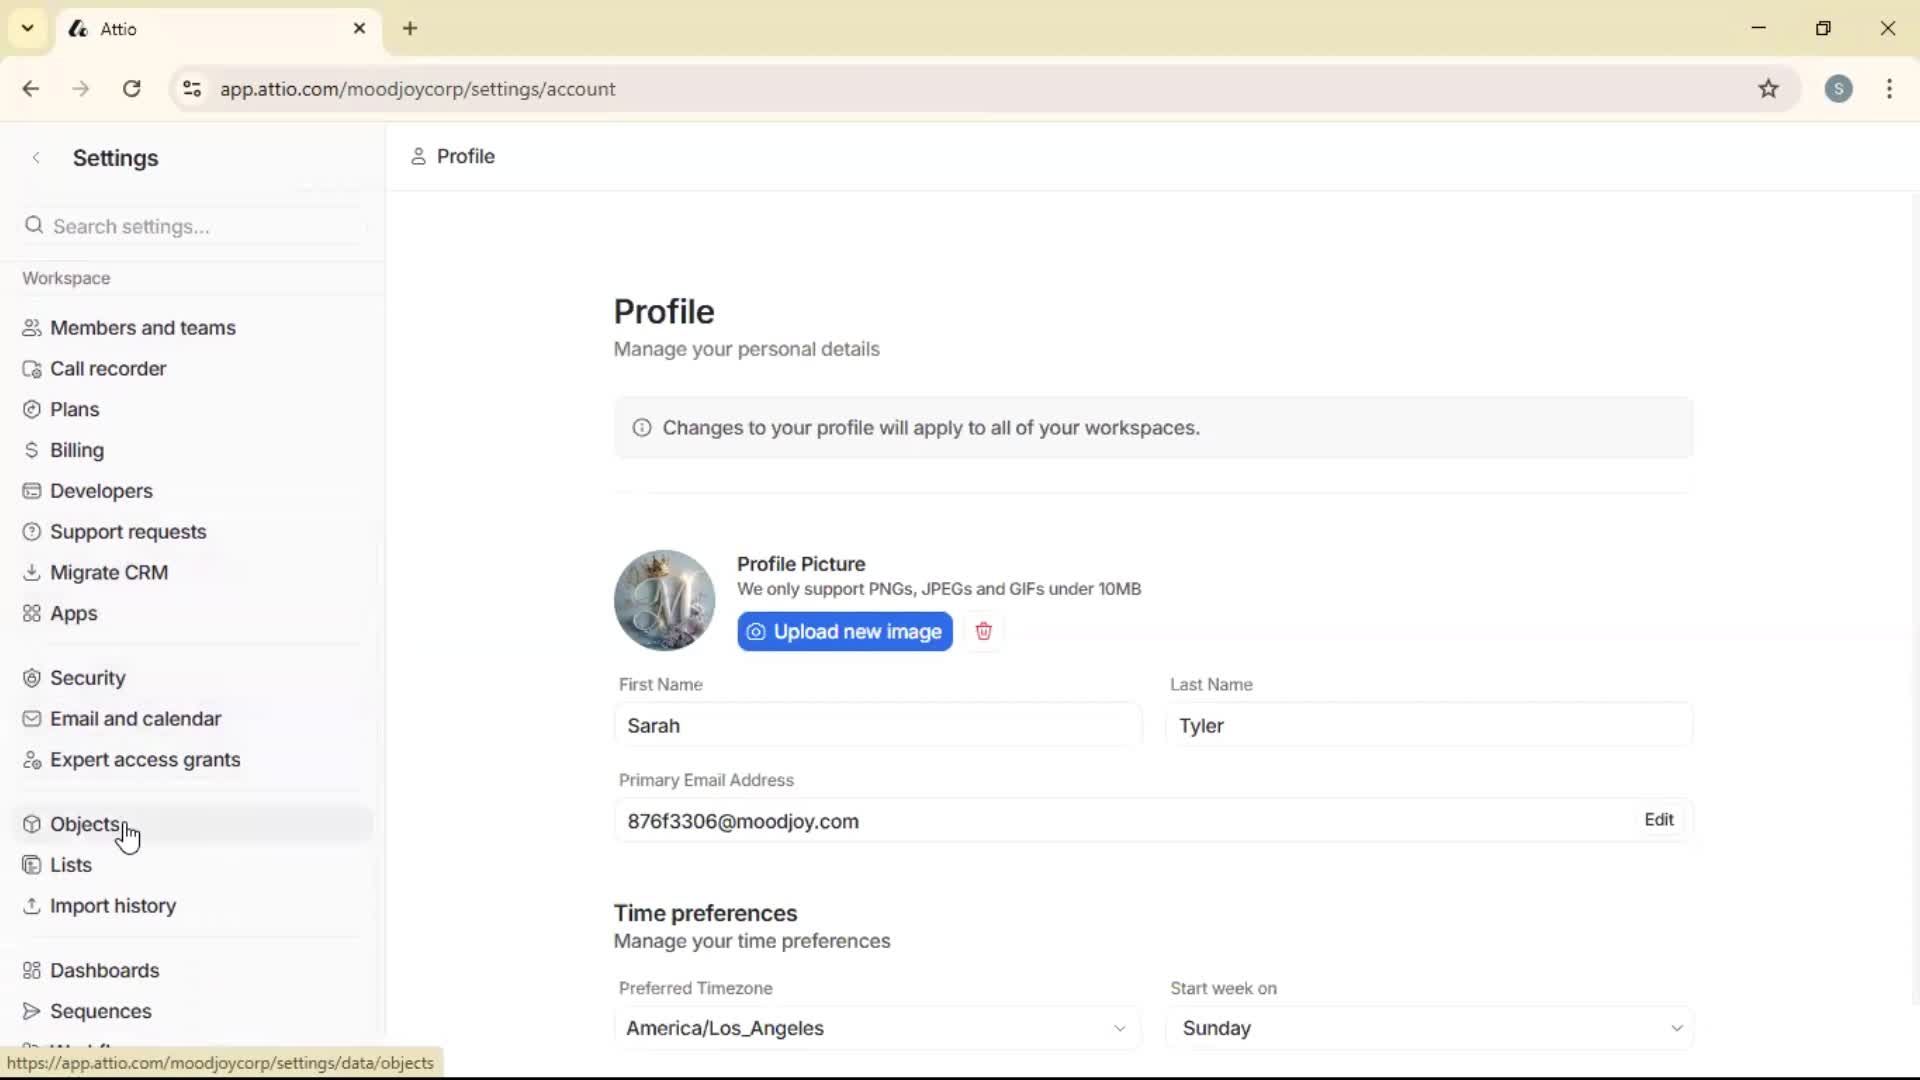Open the Objects settings page
The image size is (1920, 1080).
point(192,824)
